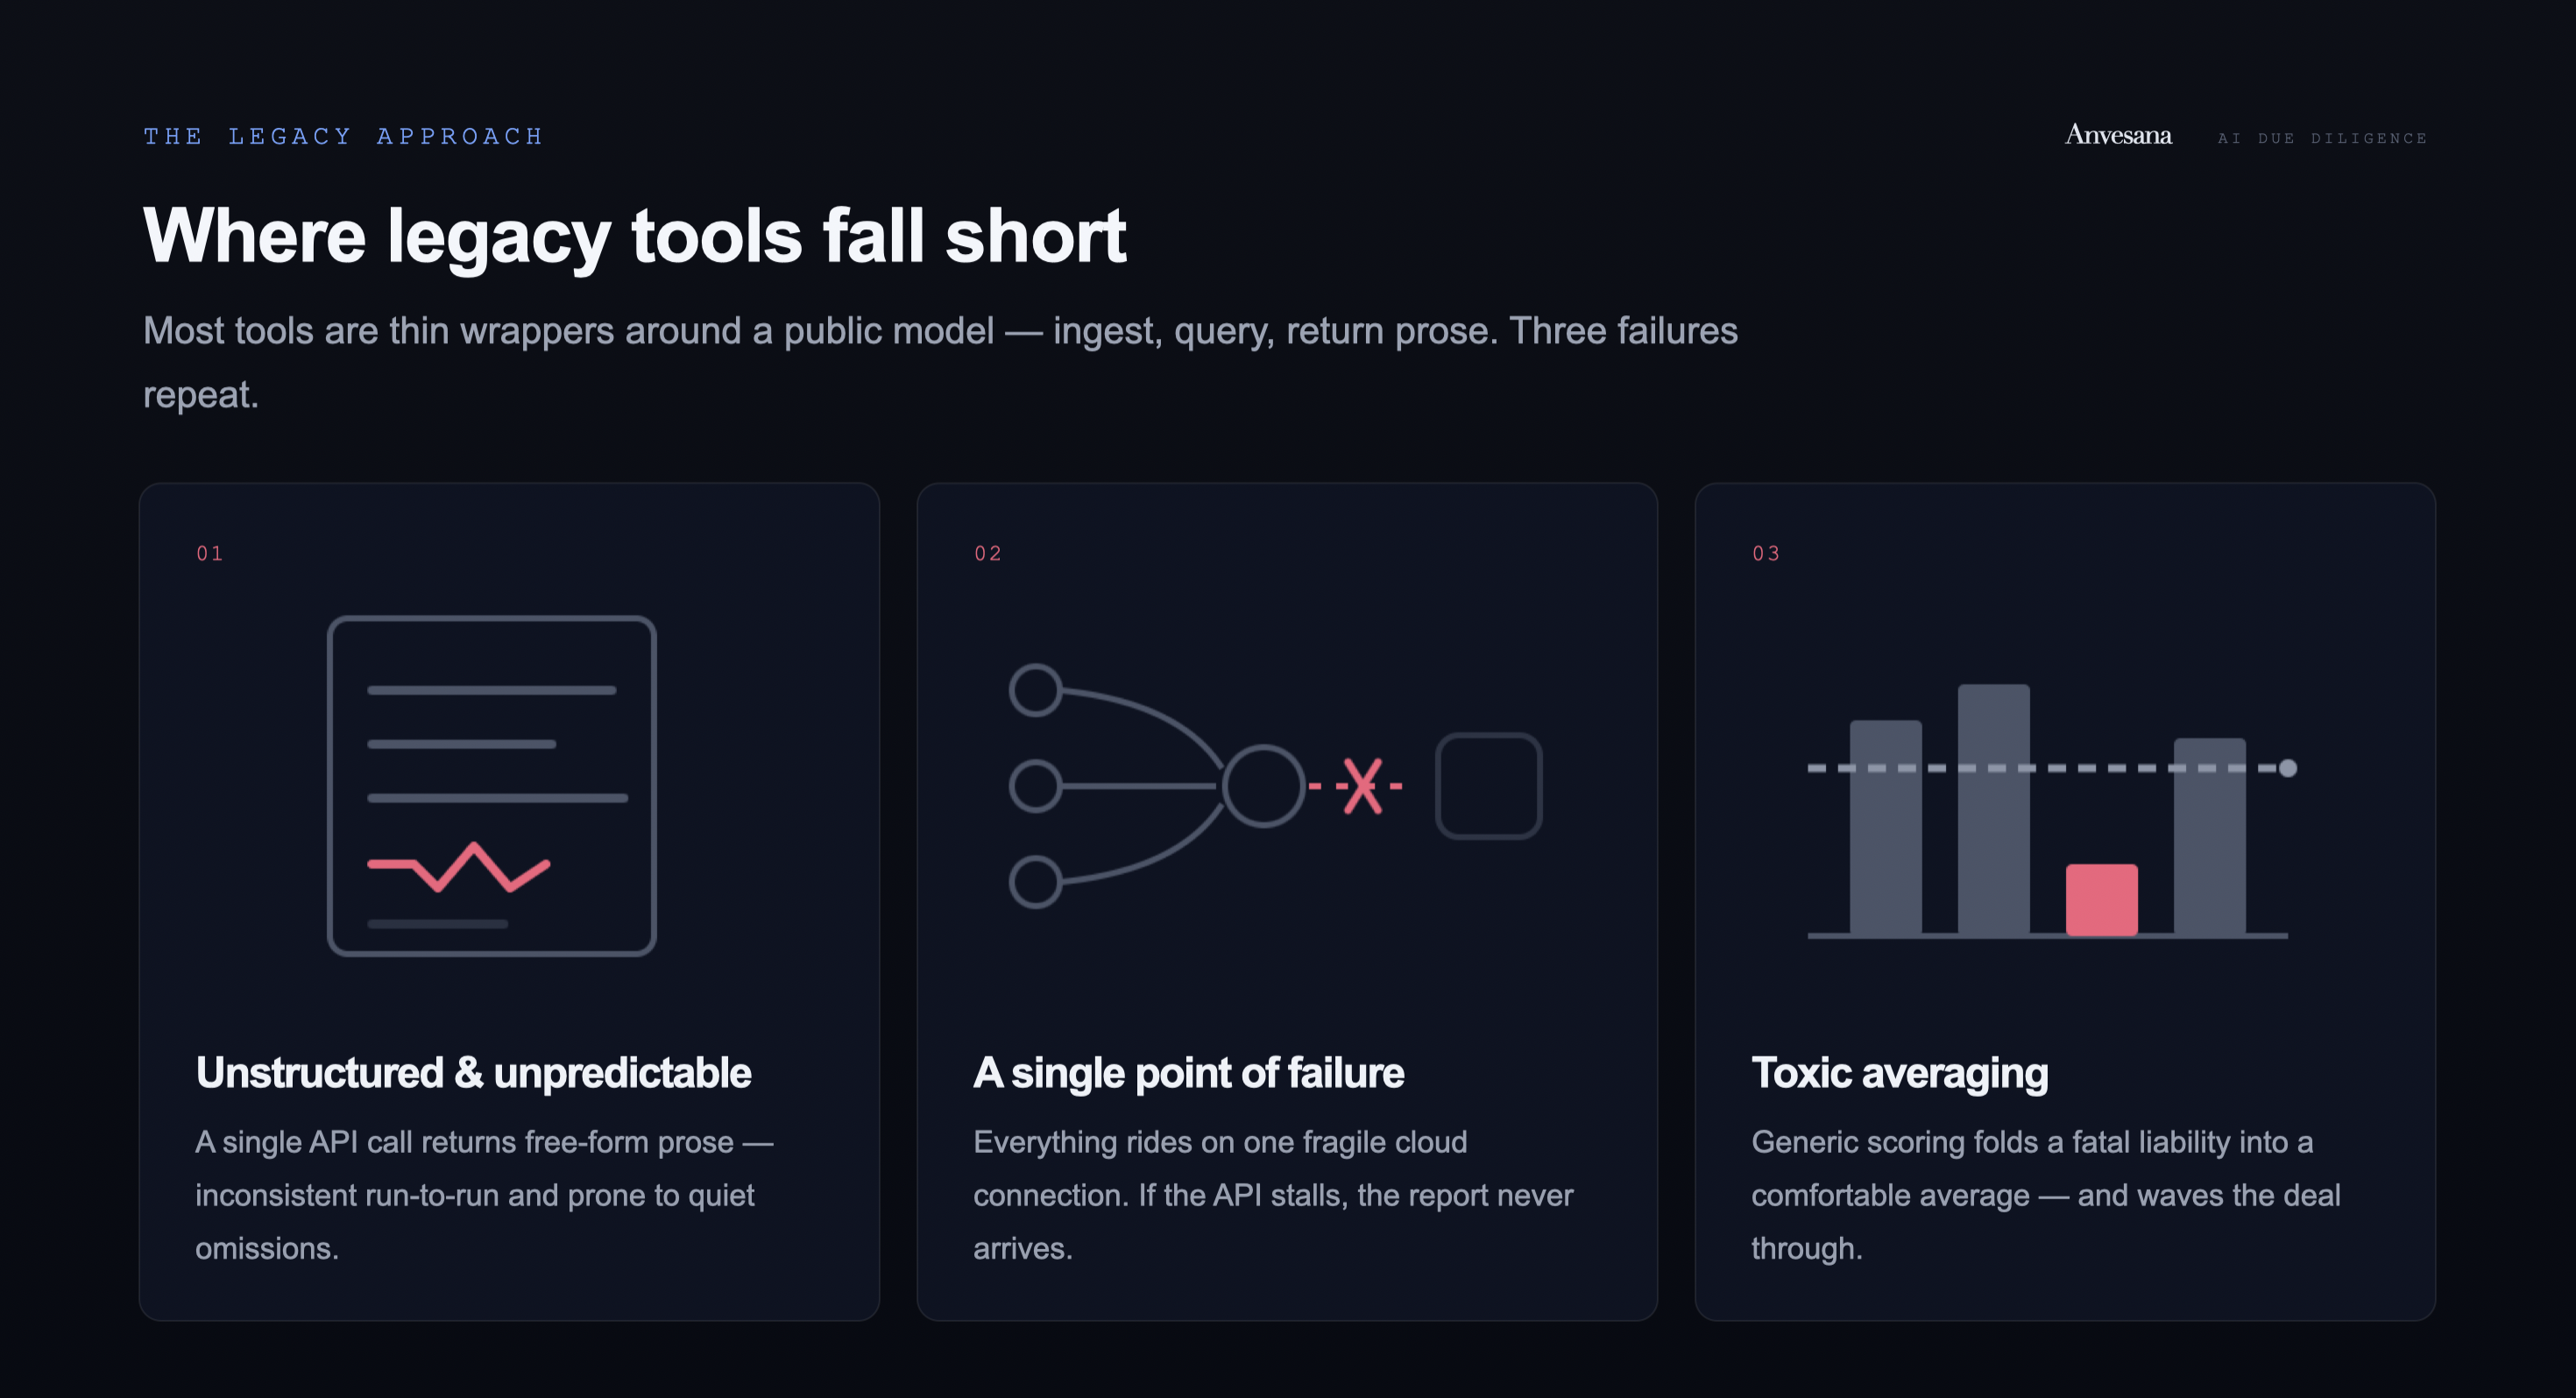This screenshot has height=1398, width=2576.
Task: Click the 03 card number
Action: pyautogui.click(x=1766, y=553)
